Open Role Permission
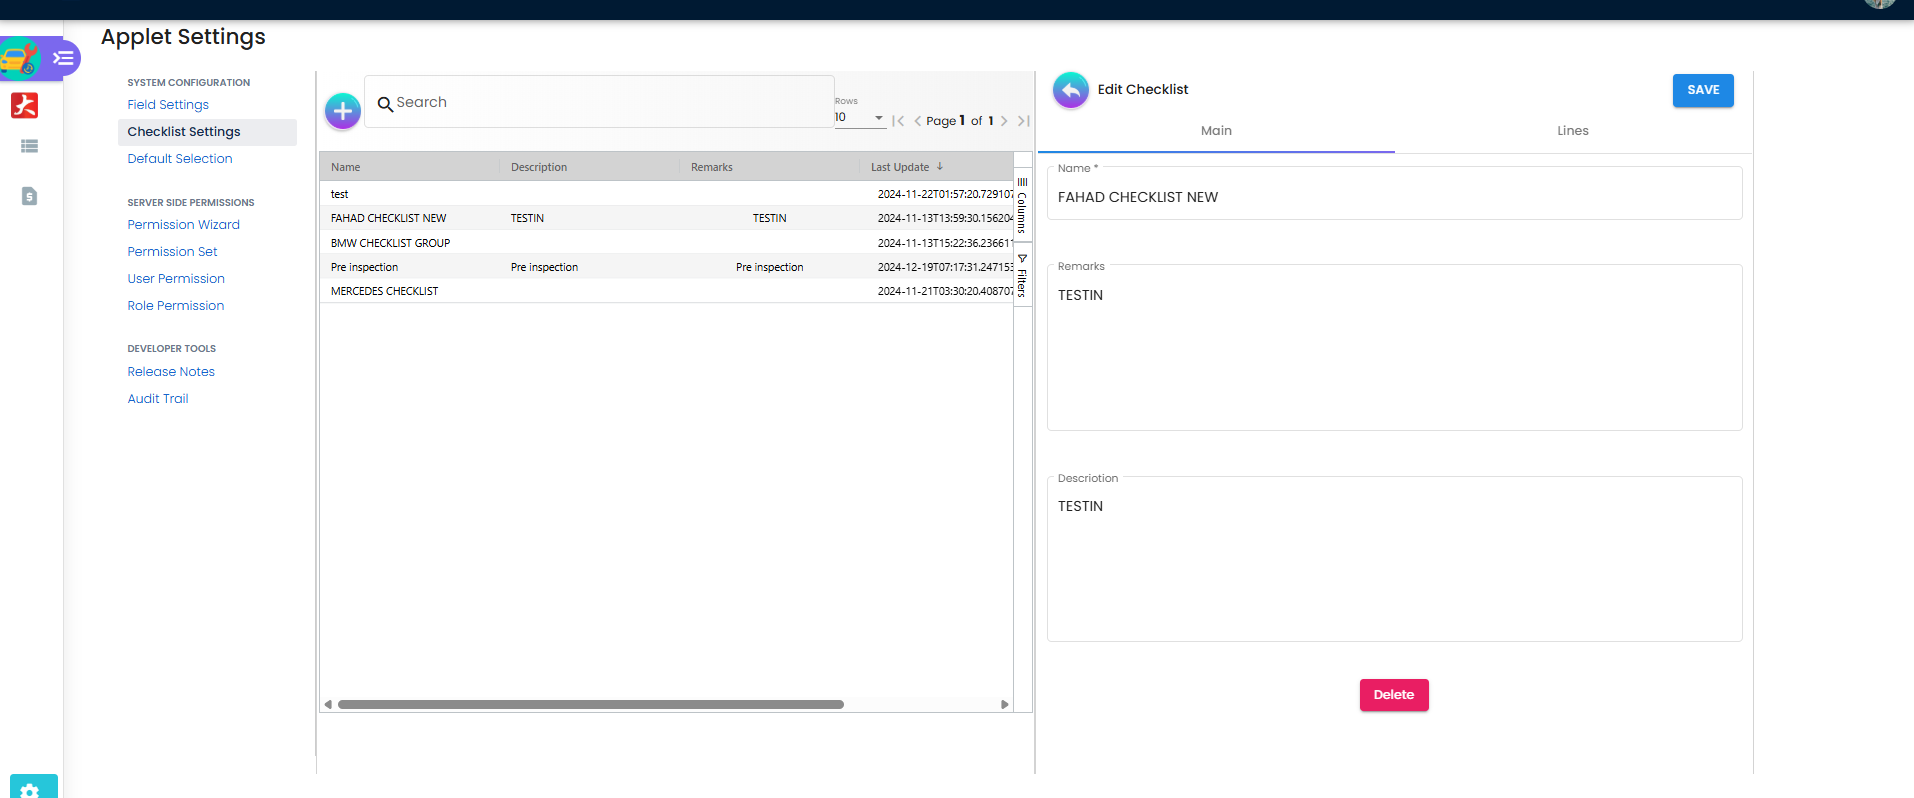Screen dimensions: 1914x798 pos(176,306)
